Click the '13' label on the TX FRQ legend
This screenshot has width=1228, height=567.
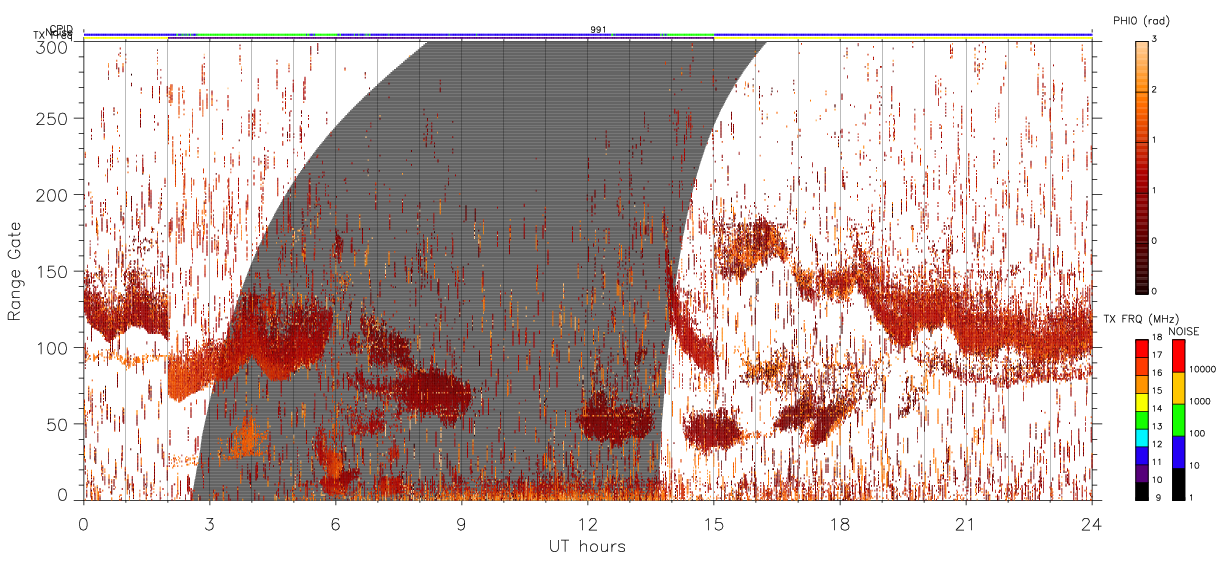pos(1158,426)
